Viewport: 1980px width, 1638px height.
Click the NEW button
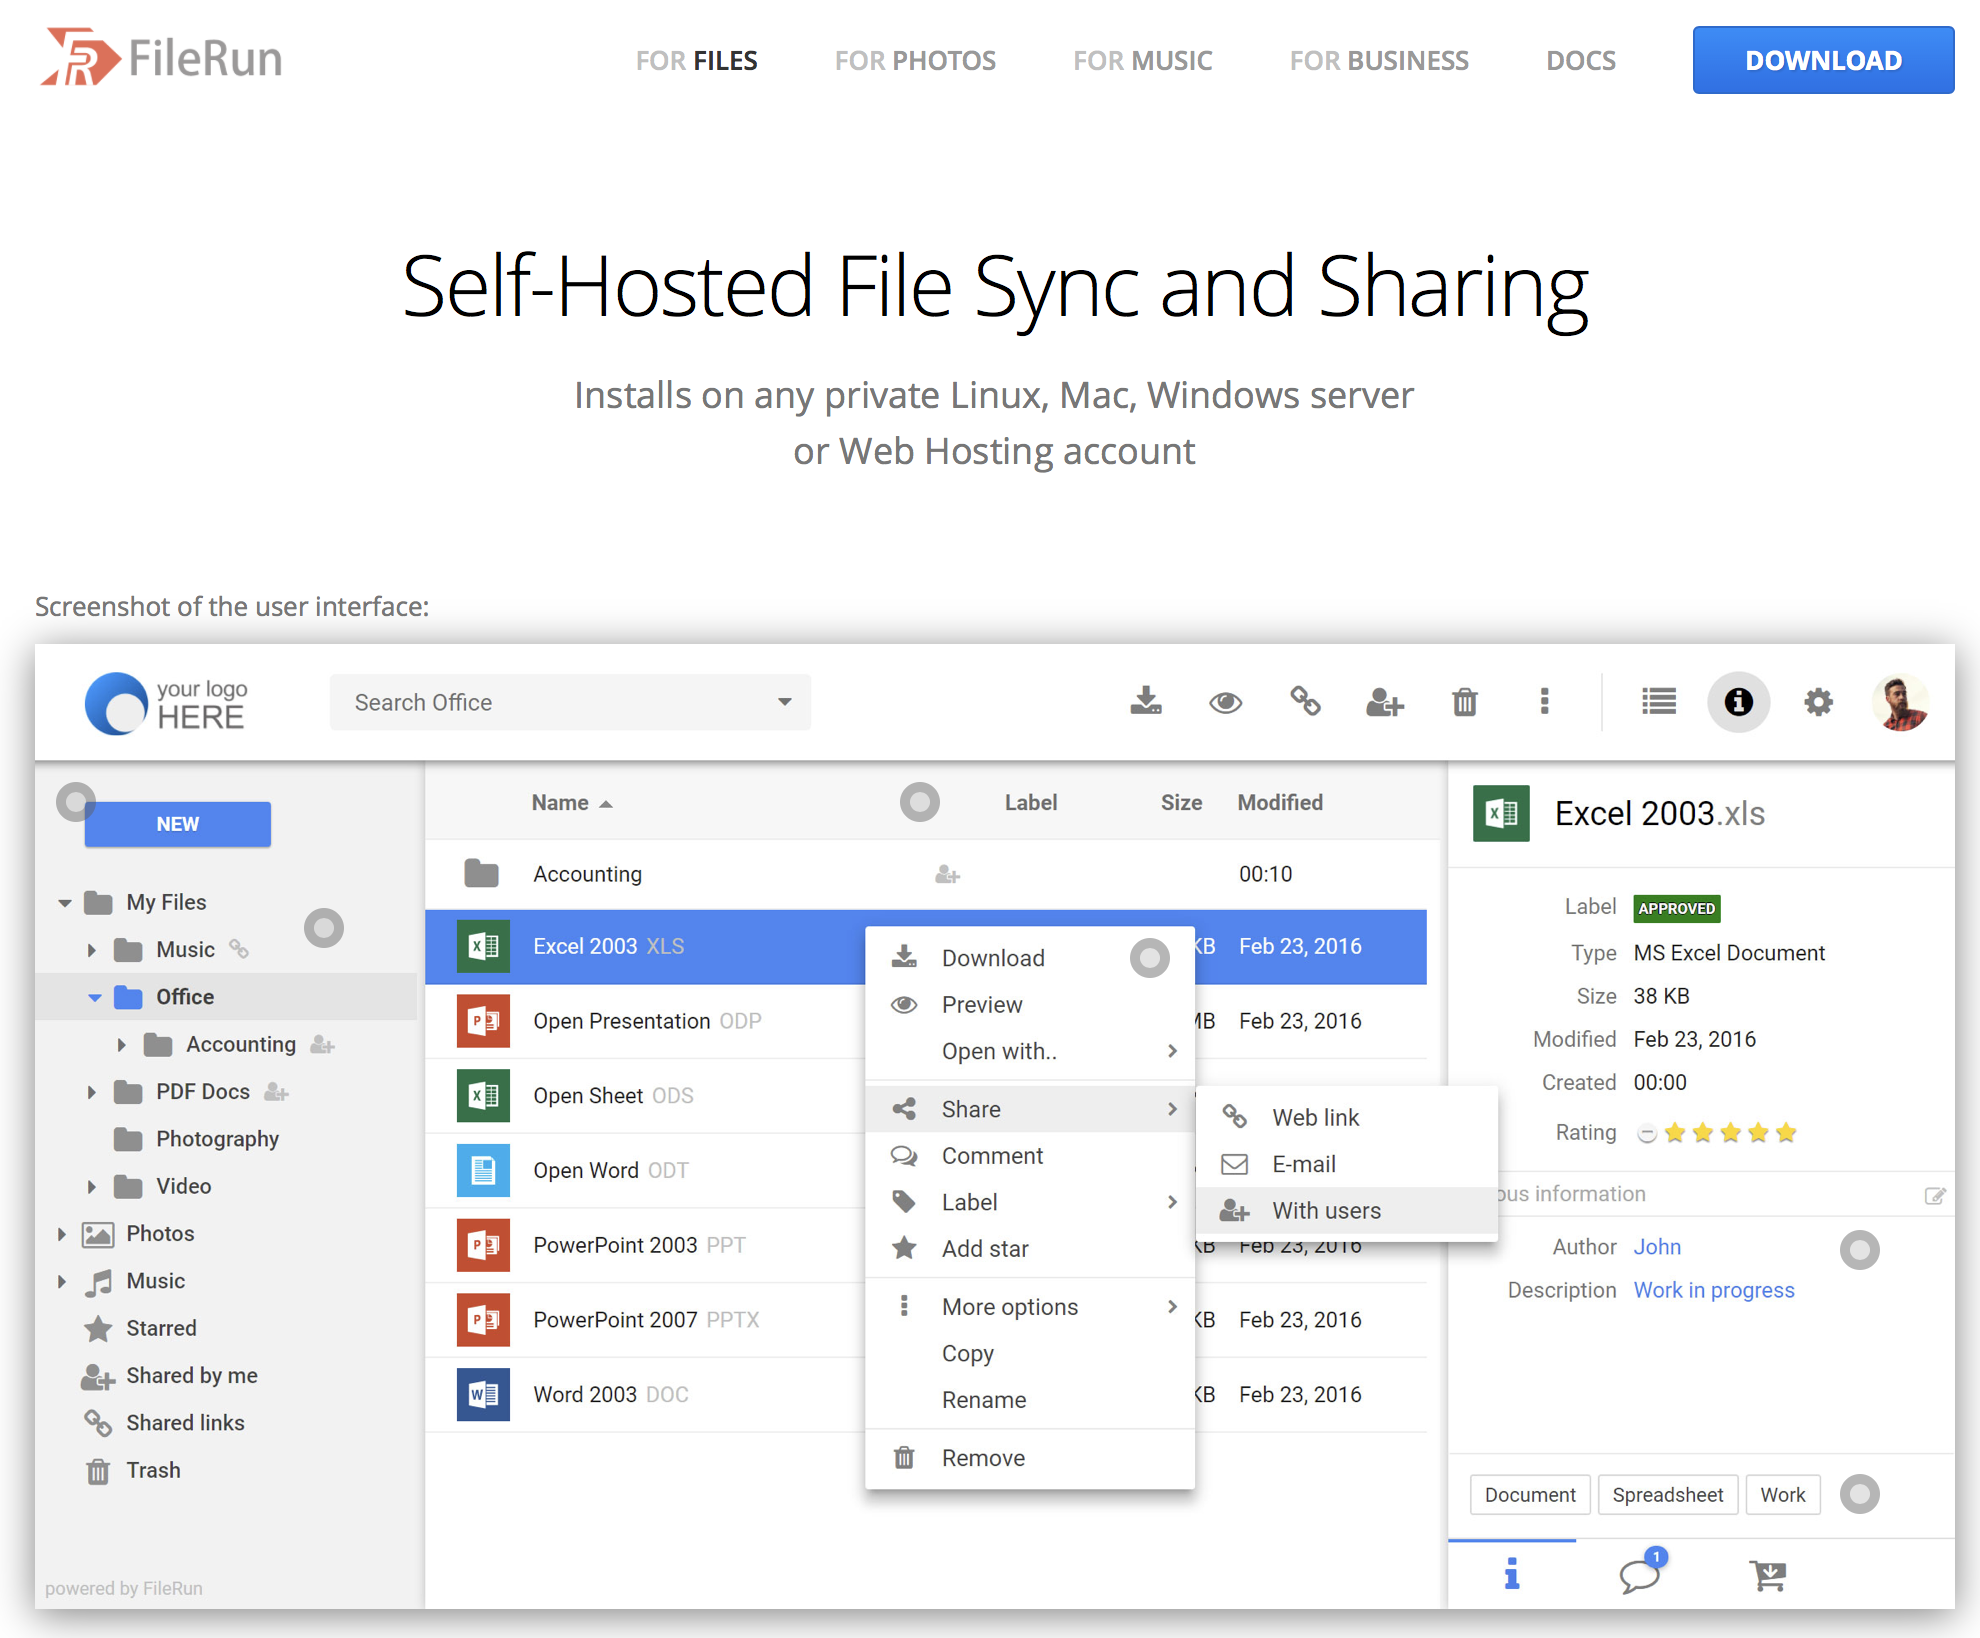178,824
